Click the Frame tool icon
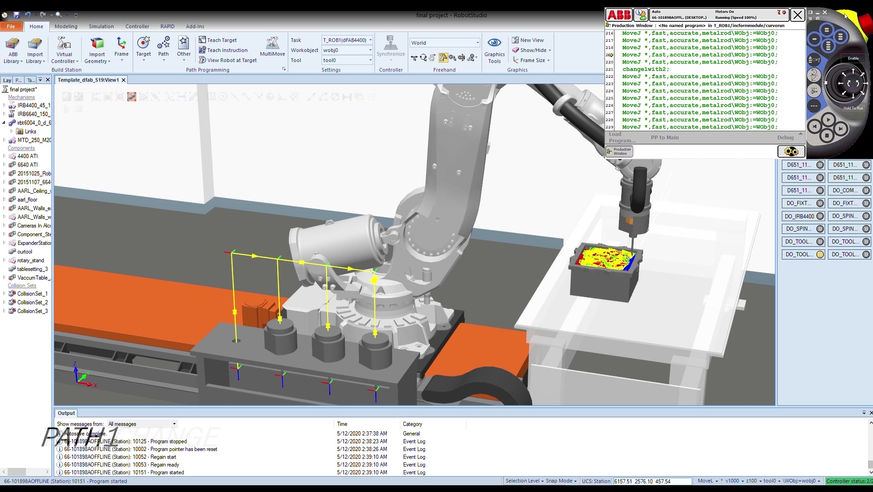The width and height of the screenshot is (873, 492). tap(121, 43)
